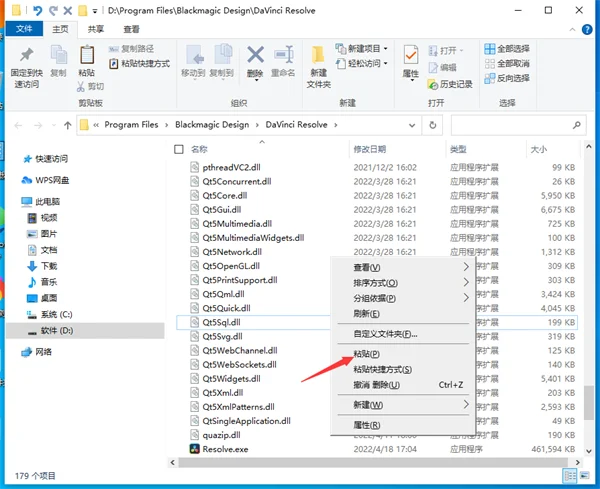Select the Qt5Core.dll file
Viewport: 600px width, 489px height.
pyautogui.click(x=224, y=196)
